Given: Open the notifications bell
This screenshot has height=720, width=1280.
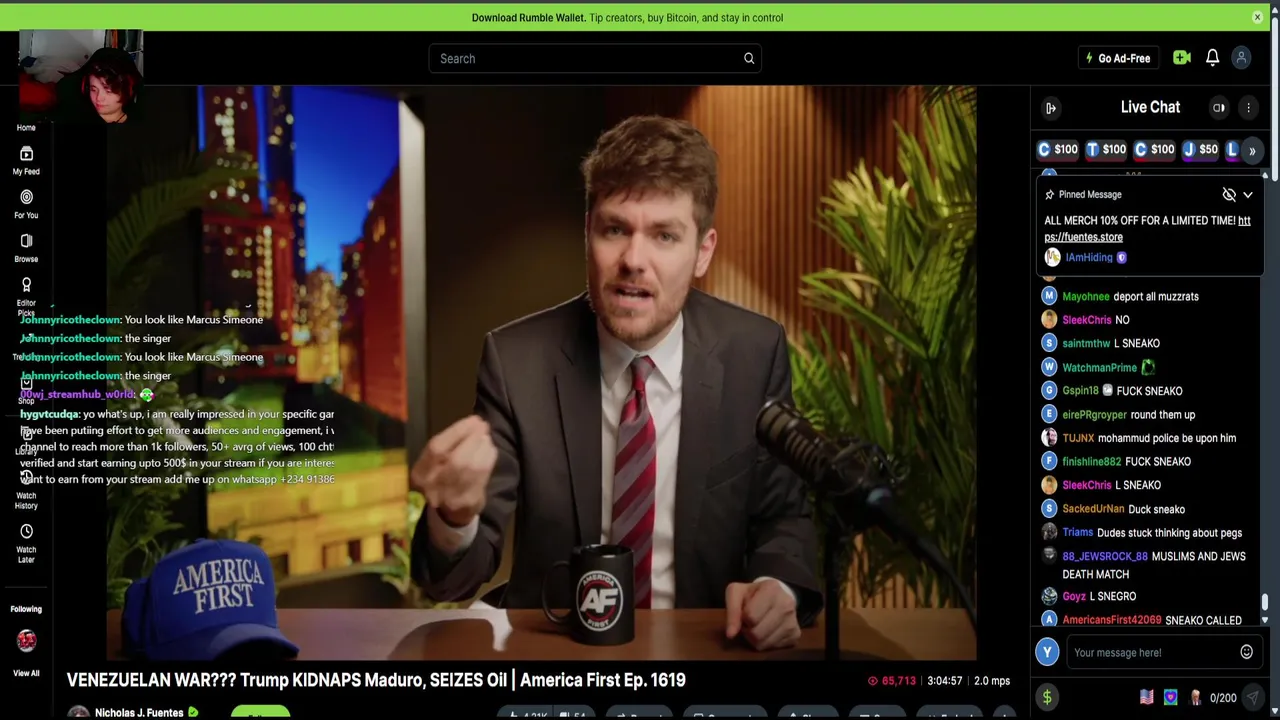Looking at the screenshot, I should pos(1212,58).
